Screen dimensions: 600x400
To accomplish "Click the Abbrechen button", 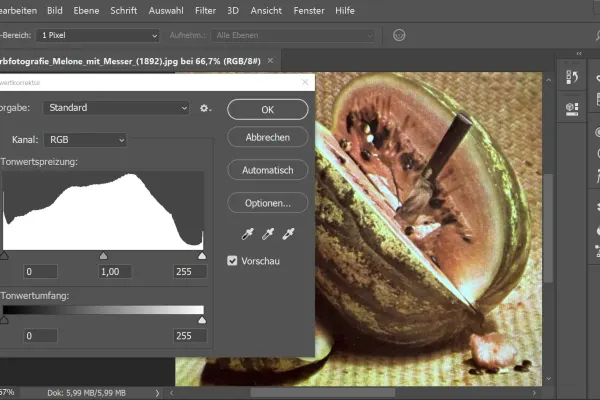I will coord(267,137).
